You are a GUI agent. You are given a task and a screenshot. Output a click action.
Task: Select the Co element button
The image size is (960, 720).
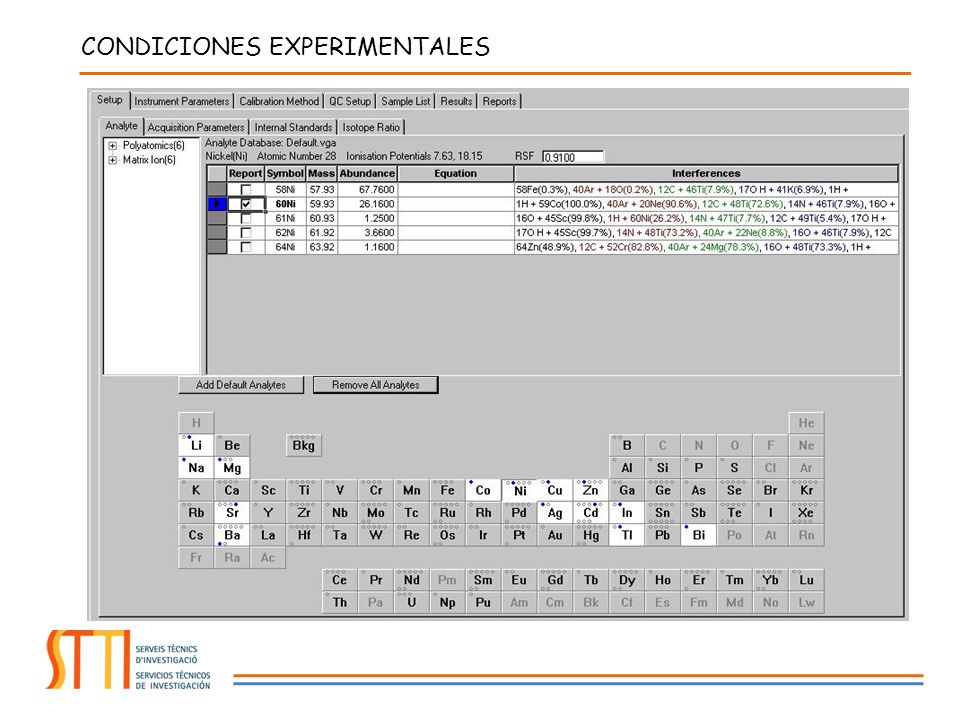click(483, 490)
